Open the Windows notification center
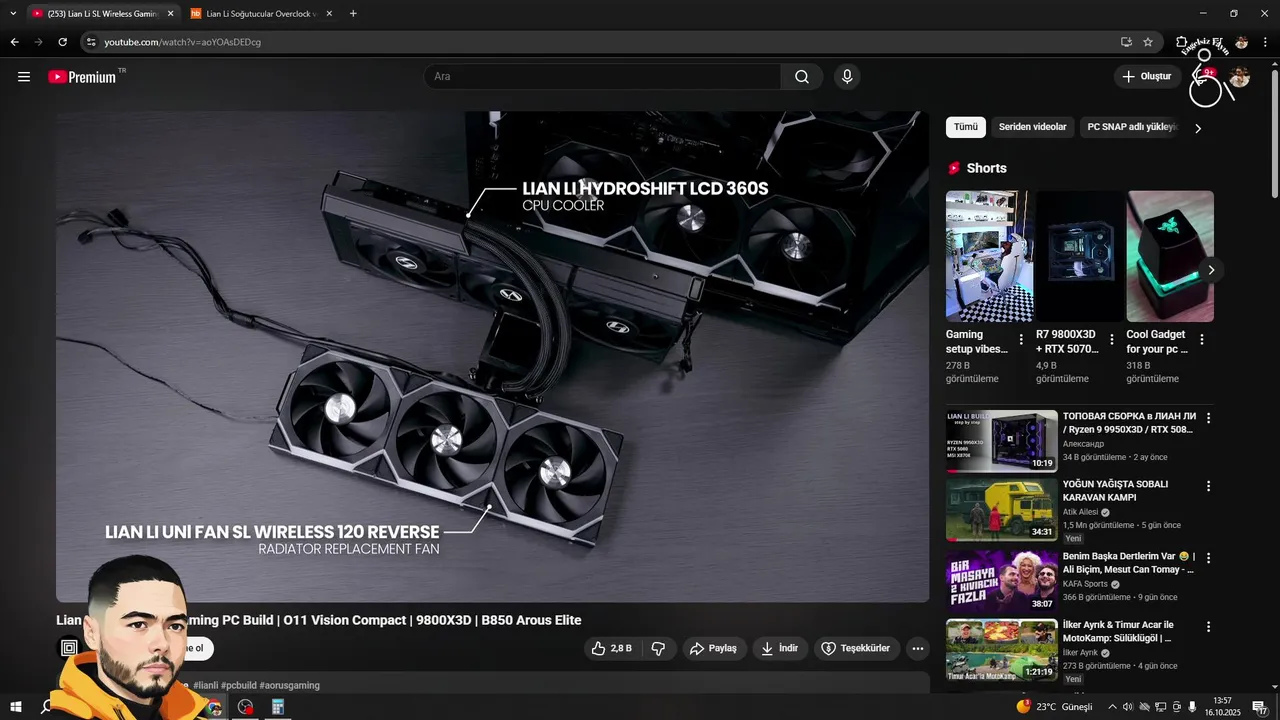 click(1260, 707)
